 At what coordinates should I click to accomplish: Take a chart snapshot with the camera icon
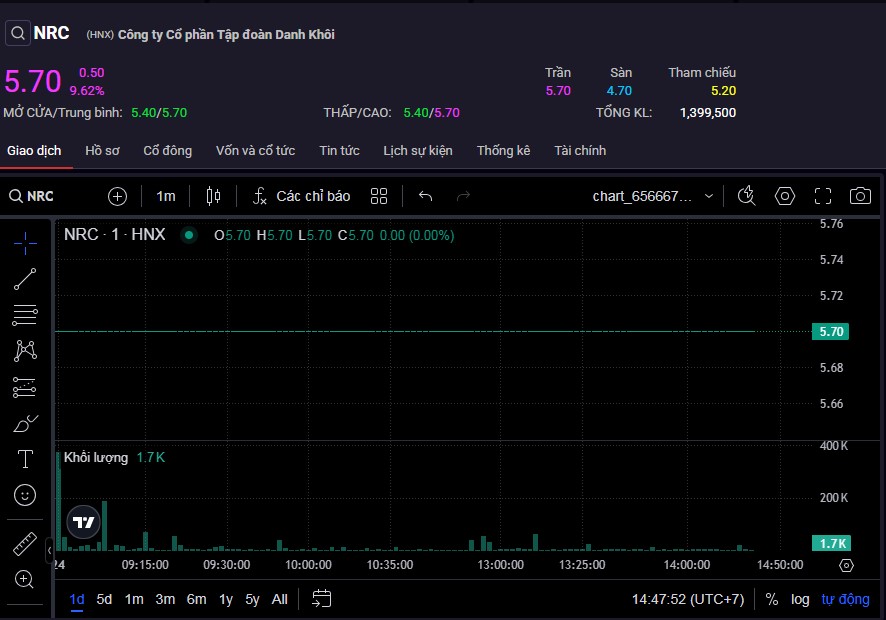[x=859, y=196]
